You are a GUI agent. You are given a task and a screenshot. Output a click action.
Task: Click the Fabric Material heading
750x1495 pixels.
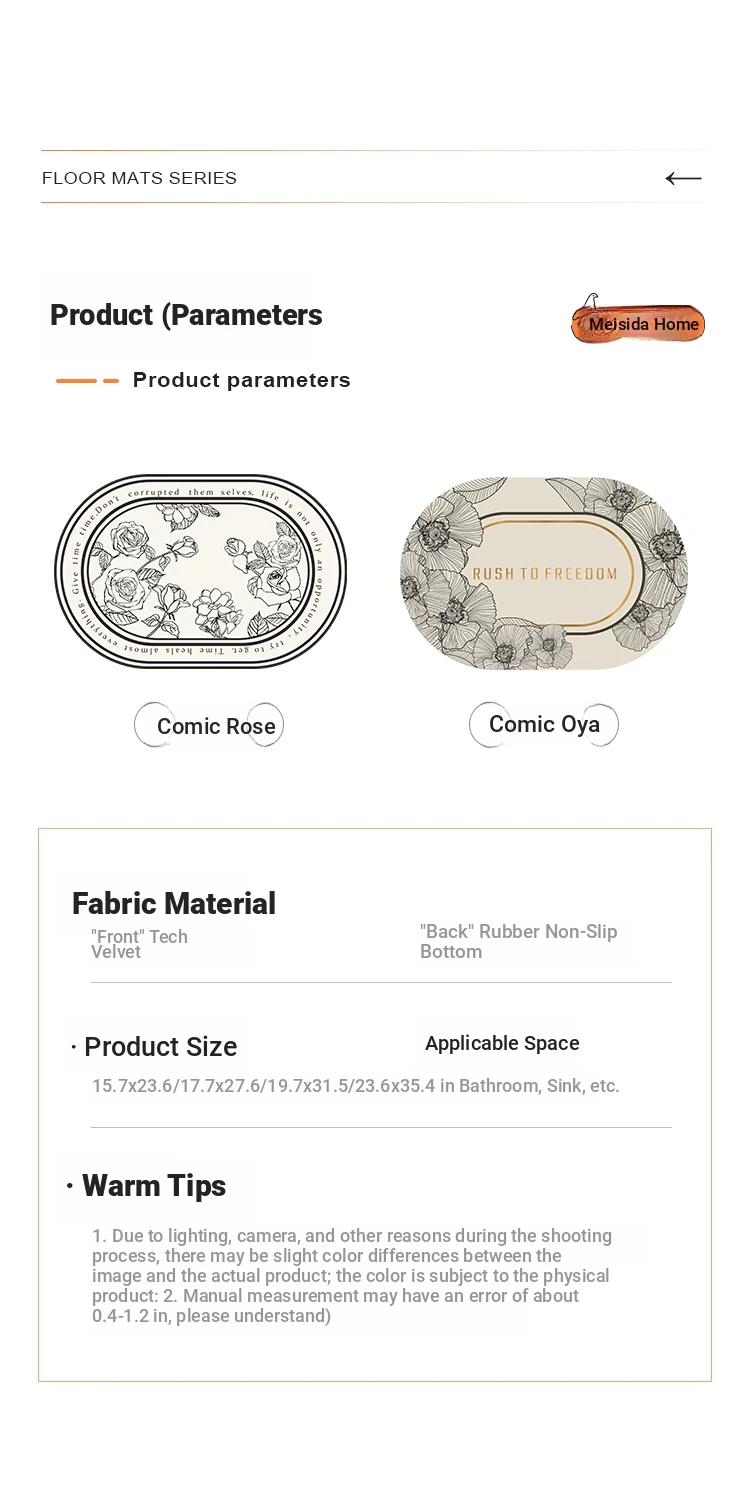coord(174,903)
